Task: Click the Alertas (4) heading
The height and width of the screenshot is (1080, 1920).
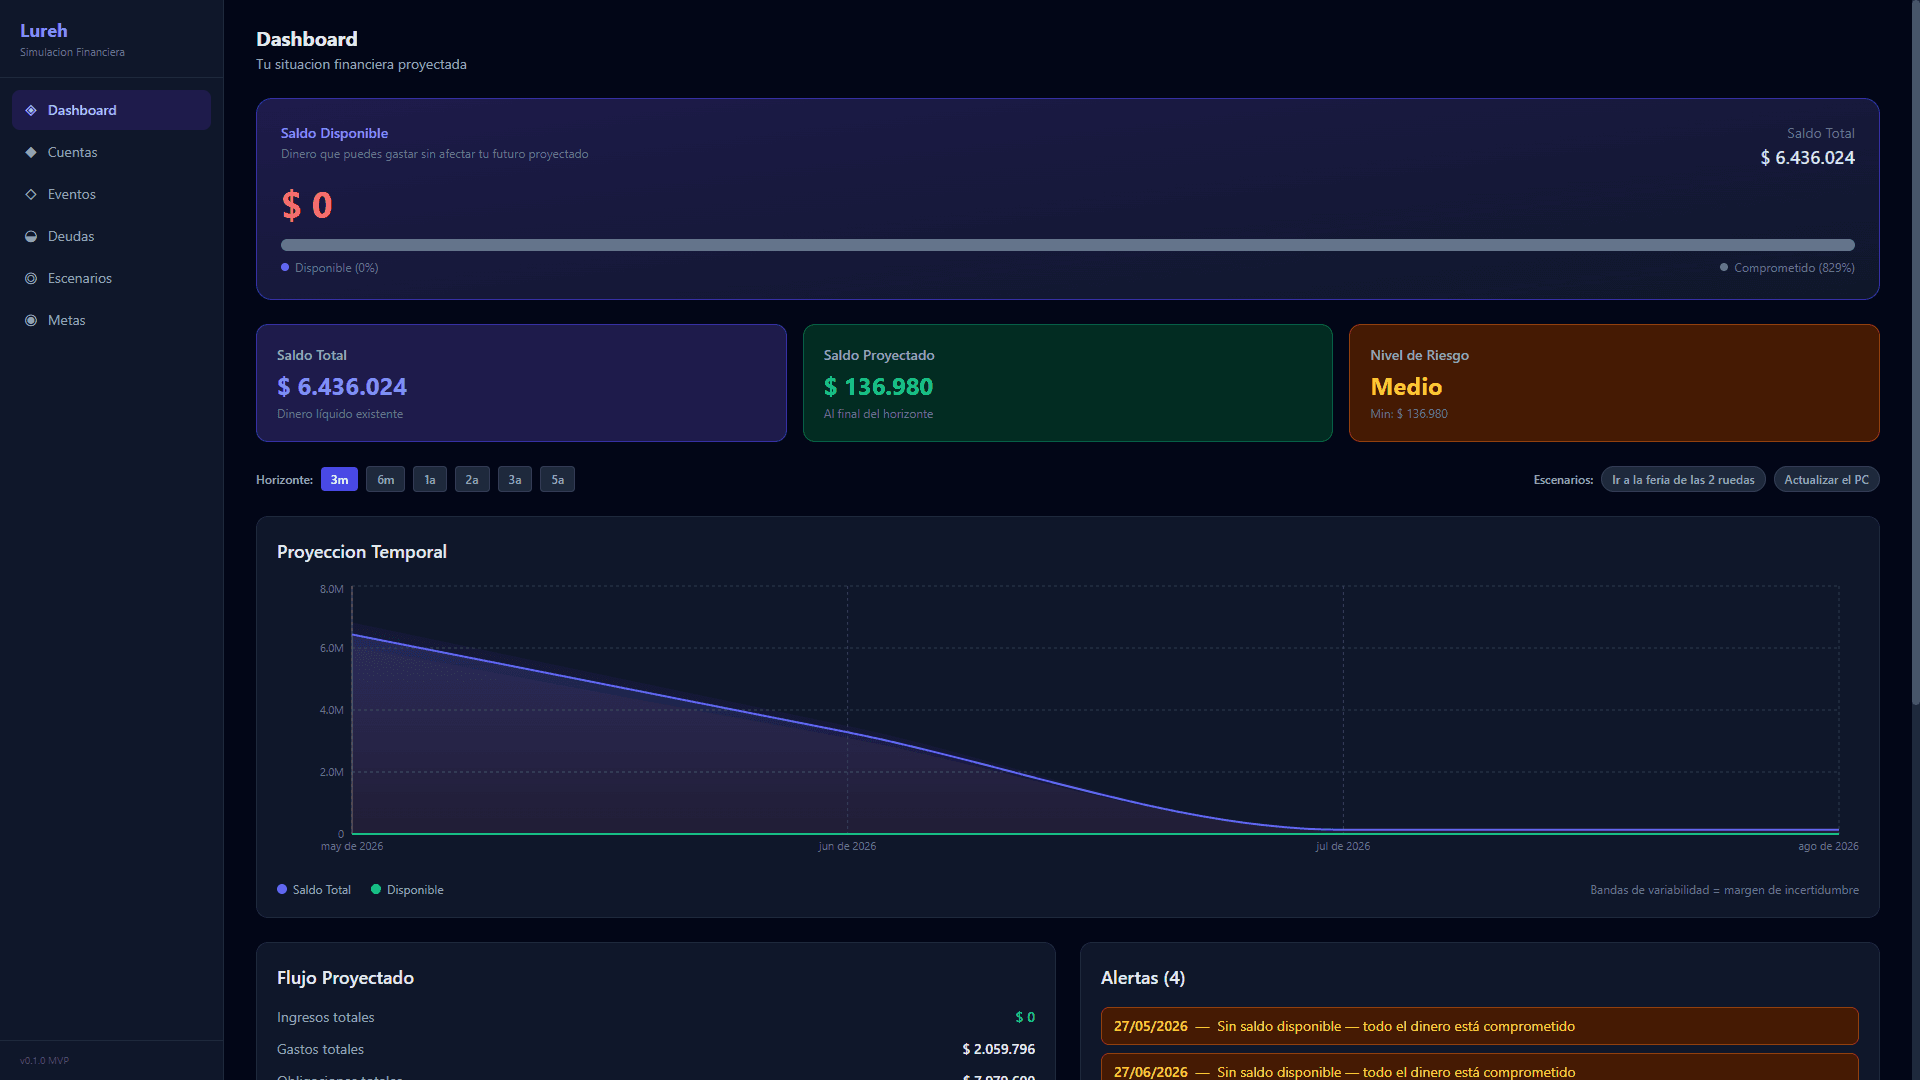Action: click(x=1143, y=978)
